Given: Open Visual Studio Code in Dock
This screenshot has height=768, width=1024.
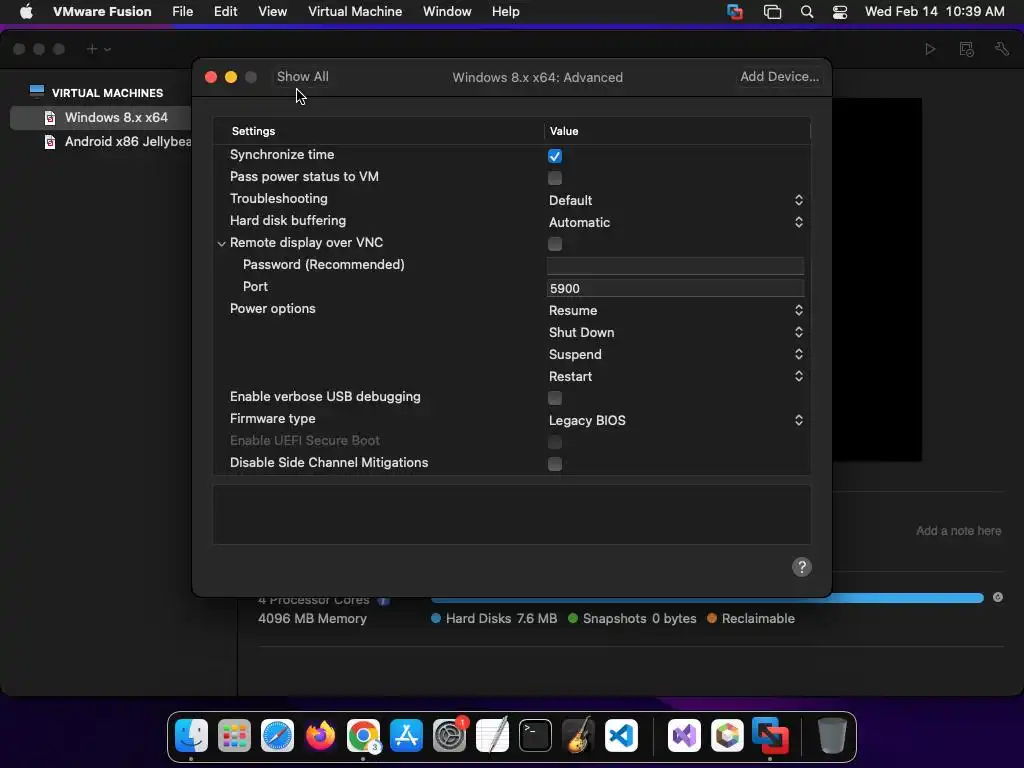Looking at the screenshot, I should tap(621, 735).
